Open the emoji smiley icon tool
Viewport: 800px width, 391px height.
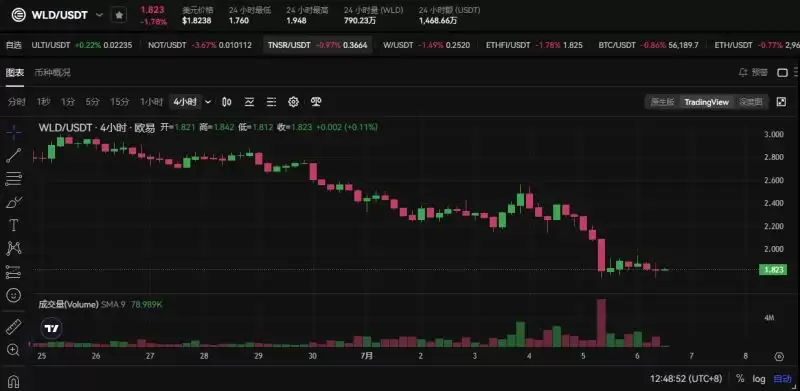[14, 295]
